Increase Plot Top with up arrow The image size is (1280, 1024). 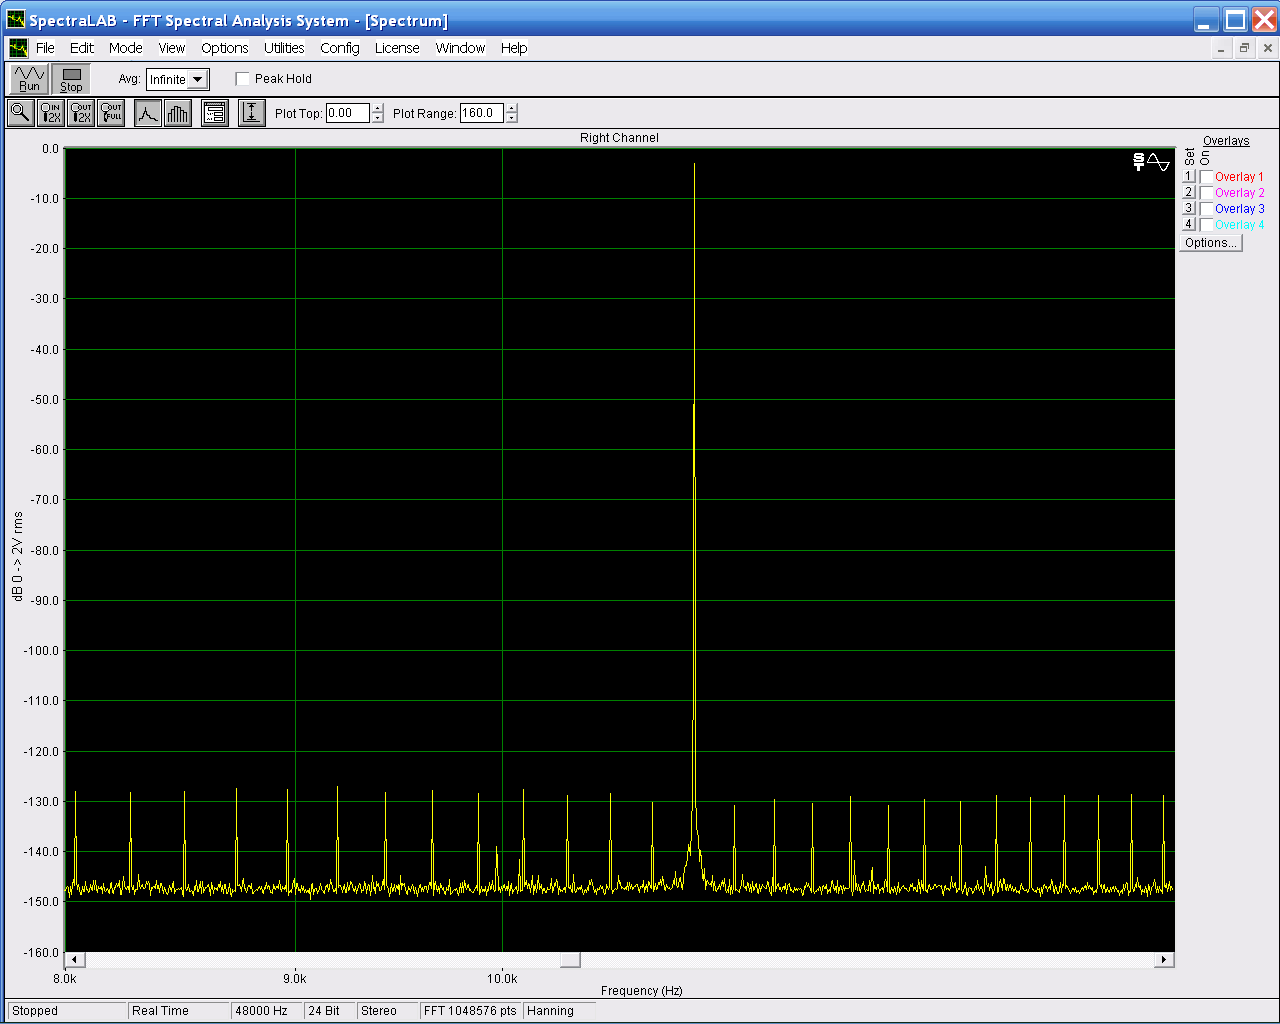click(378, 108)
